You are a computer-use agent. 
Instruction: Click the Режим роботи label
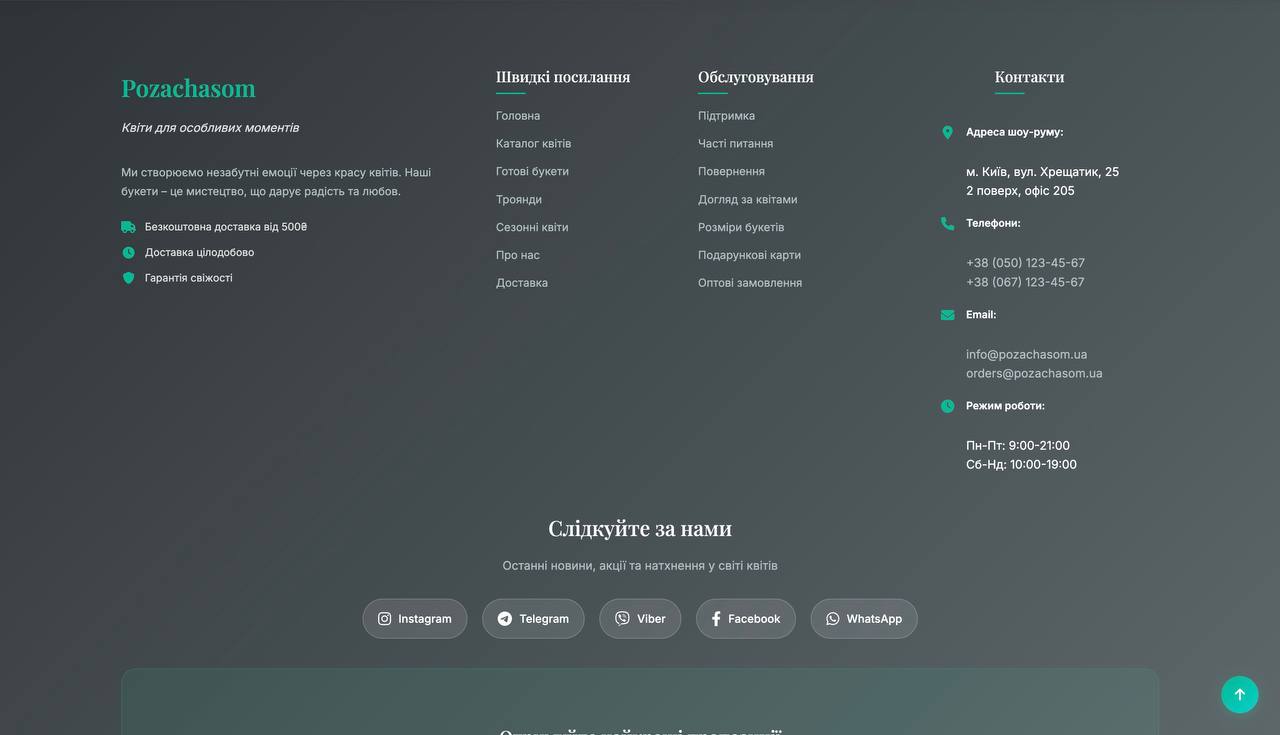pyautogui.click(x=1005, y=406)
